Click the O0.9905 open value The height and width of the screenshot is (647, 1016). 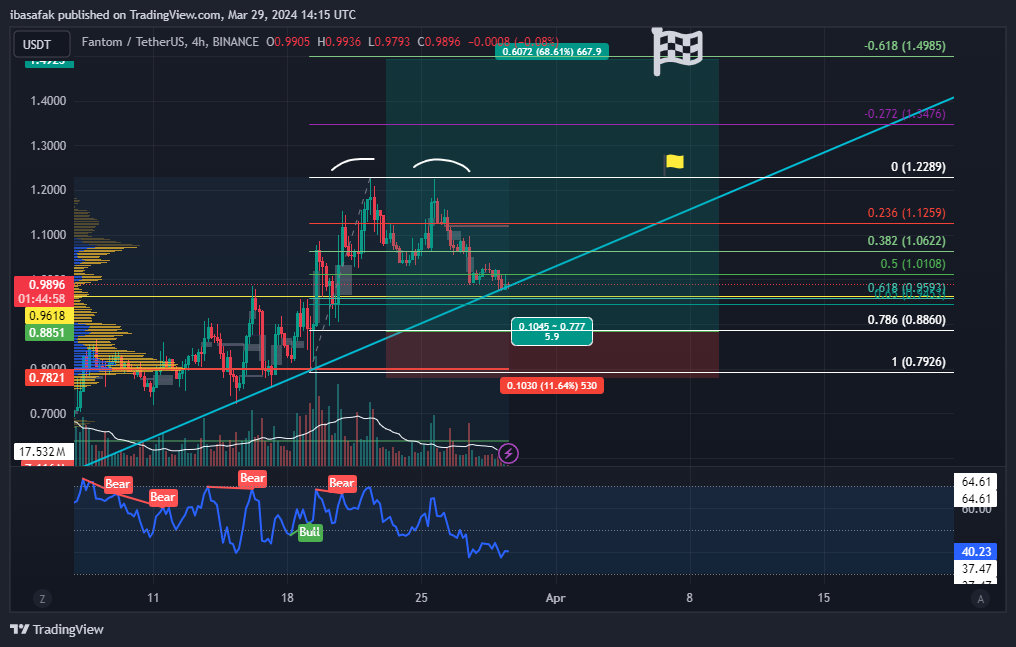(288, 42)
